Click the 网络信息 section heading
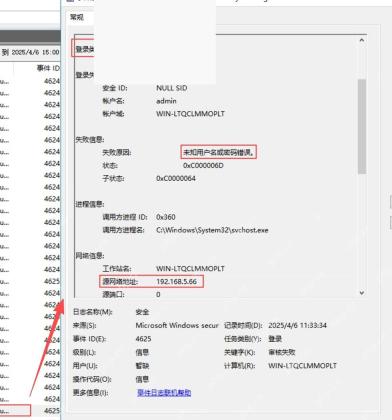The width and height of the screenshot is (392, 420). (90, 256)
